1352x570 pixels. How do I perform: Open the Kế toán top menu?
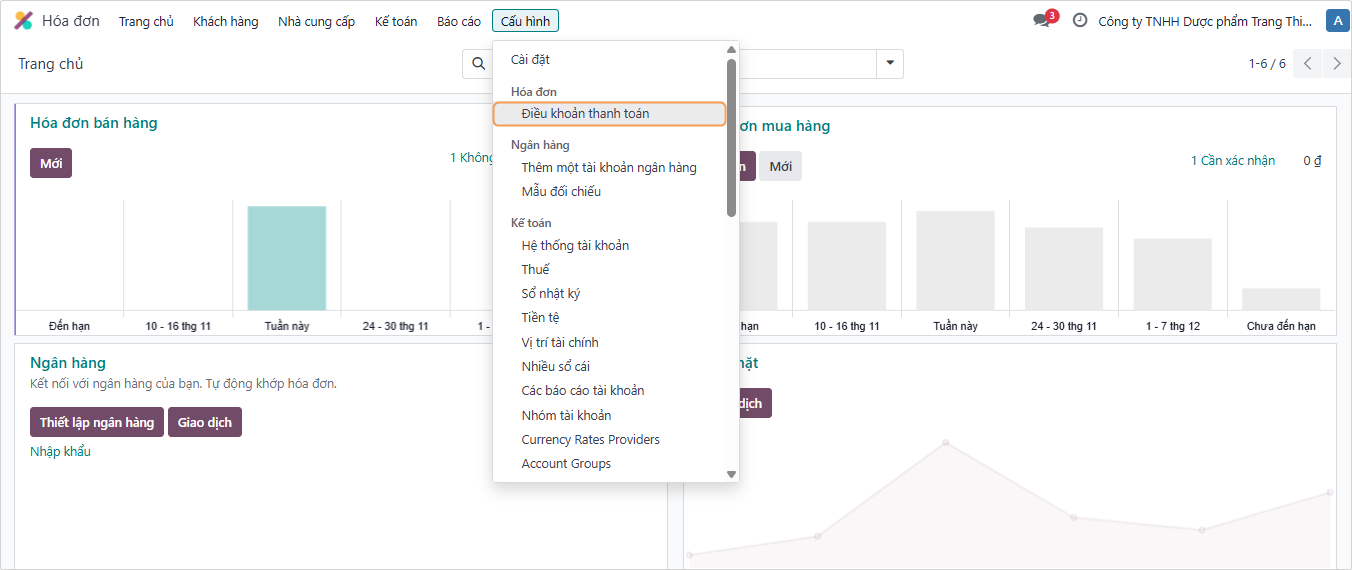click(x=396, y=21)
